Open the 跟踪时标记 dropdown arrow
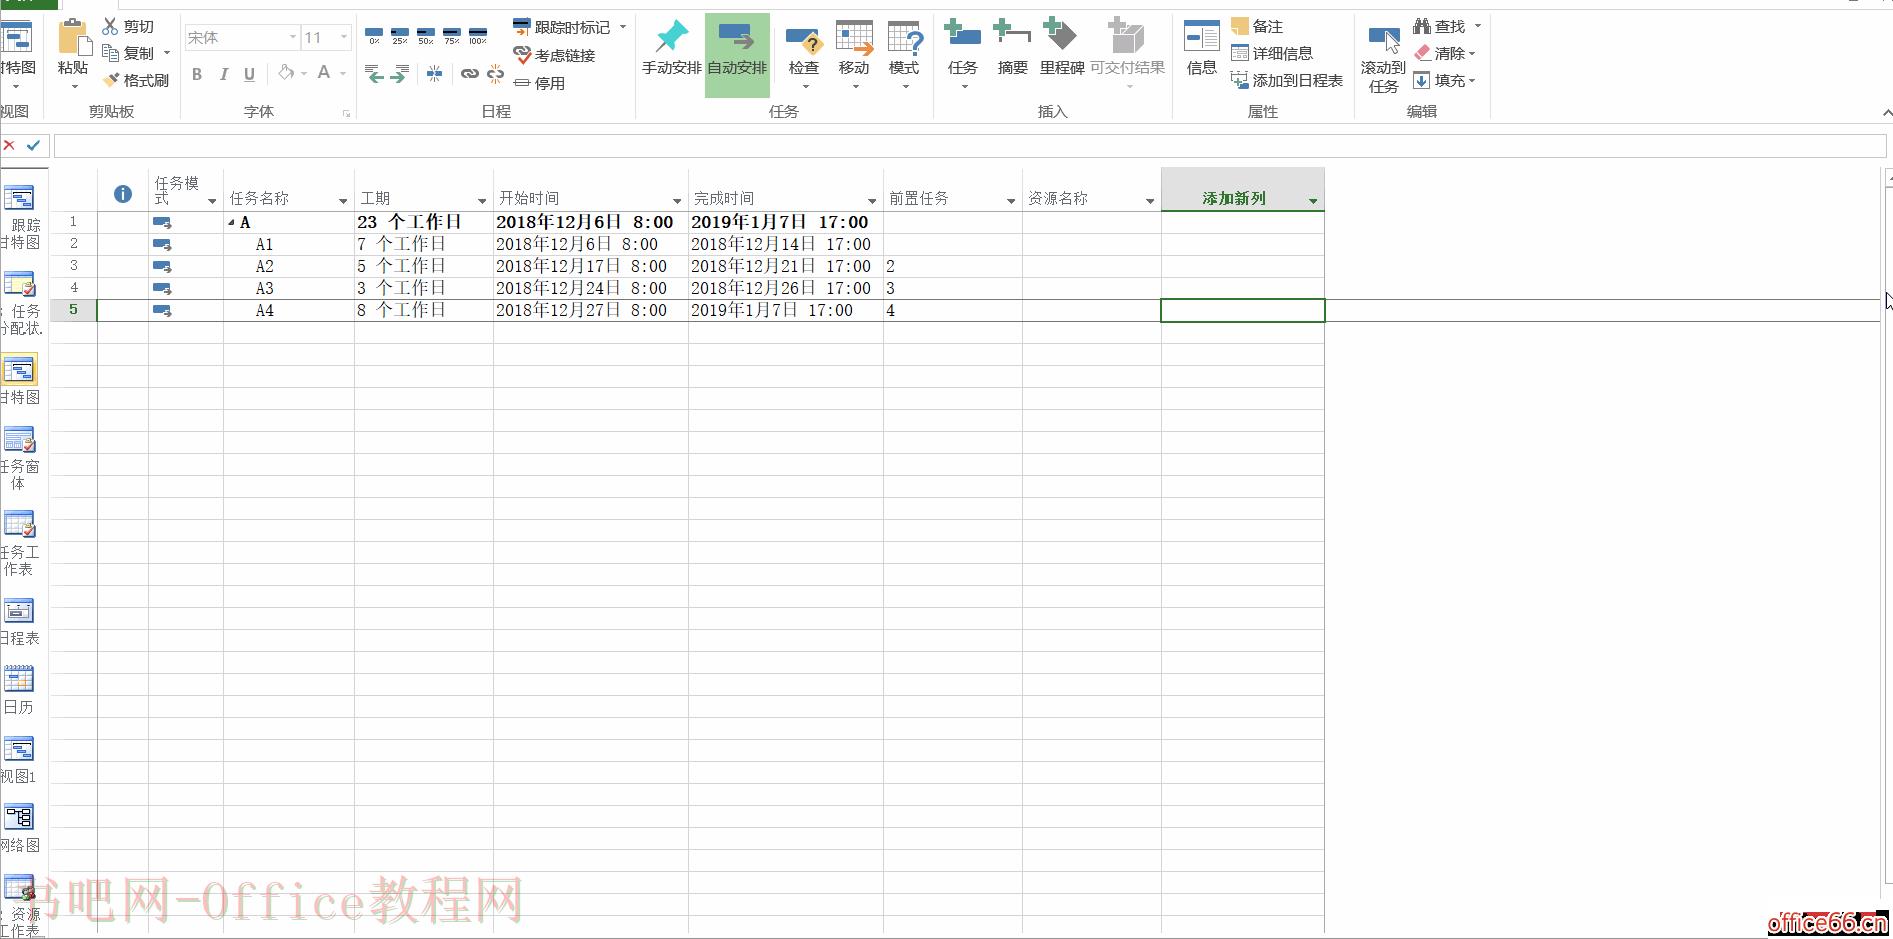 (623, 27)
